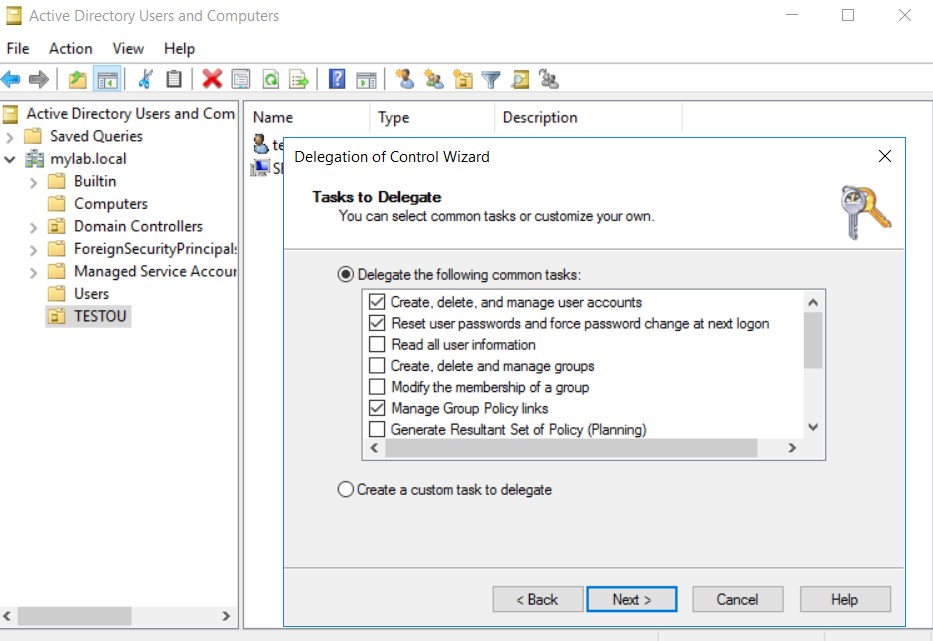Toggle the console tree pane icon

coord(108,79)
